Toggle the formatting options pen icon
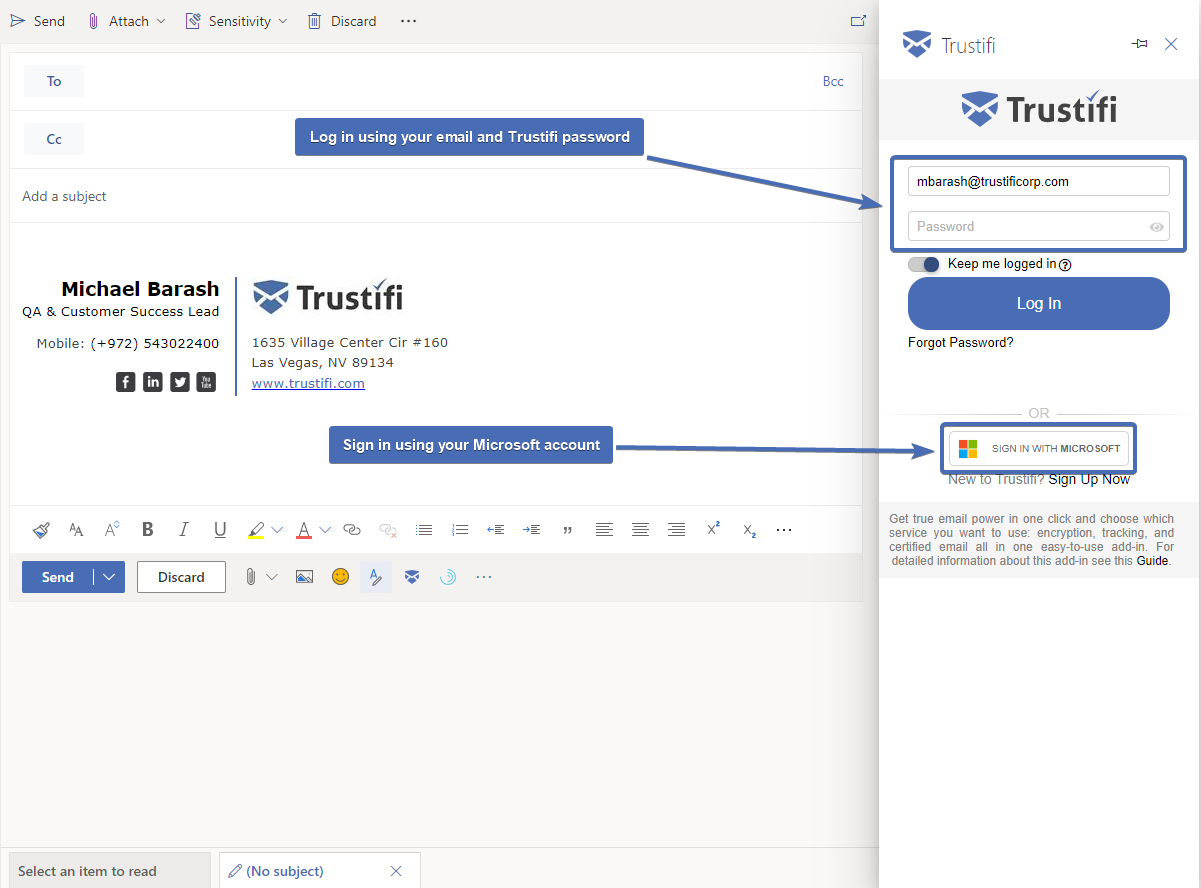Viewport: 1201px width, 888px height. [x=376, y=577]
